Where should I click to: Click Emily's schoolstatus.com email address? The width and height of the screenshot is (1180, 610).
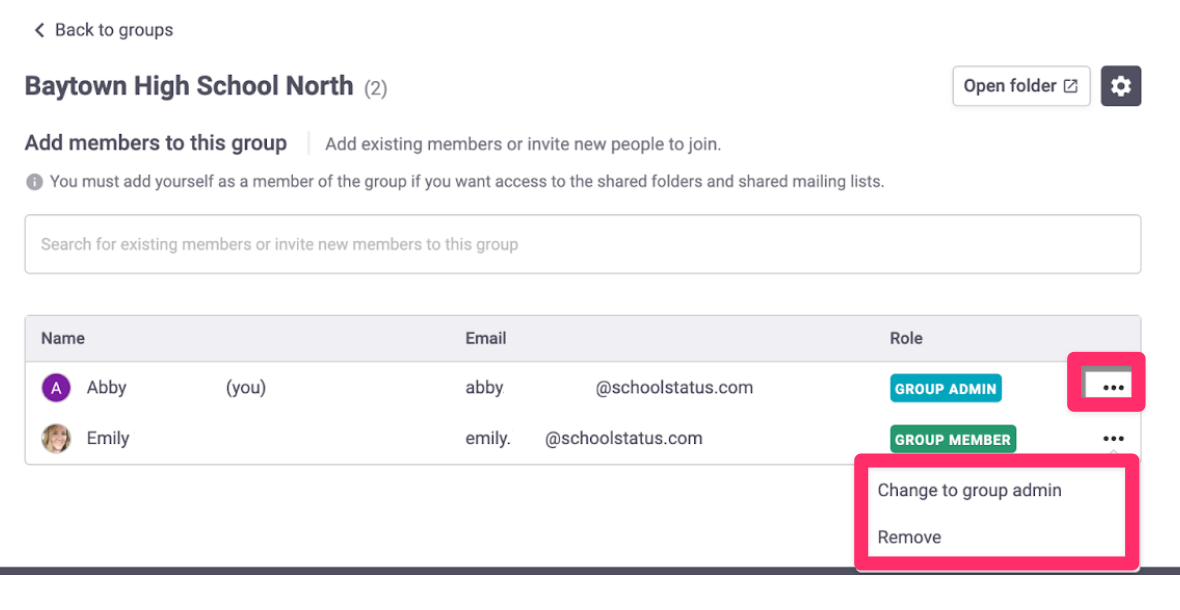pyautogui.click(x=584, y=439)
